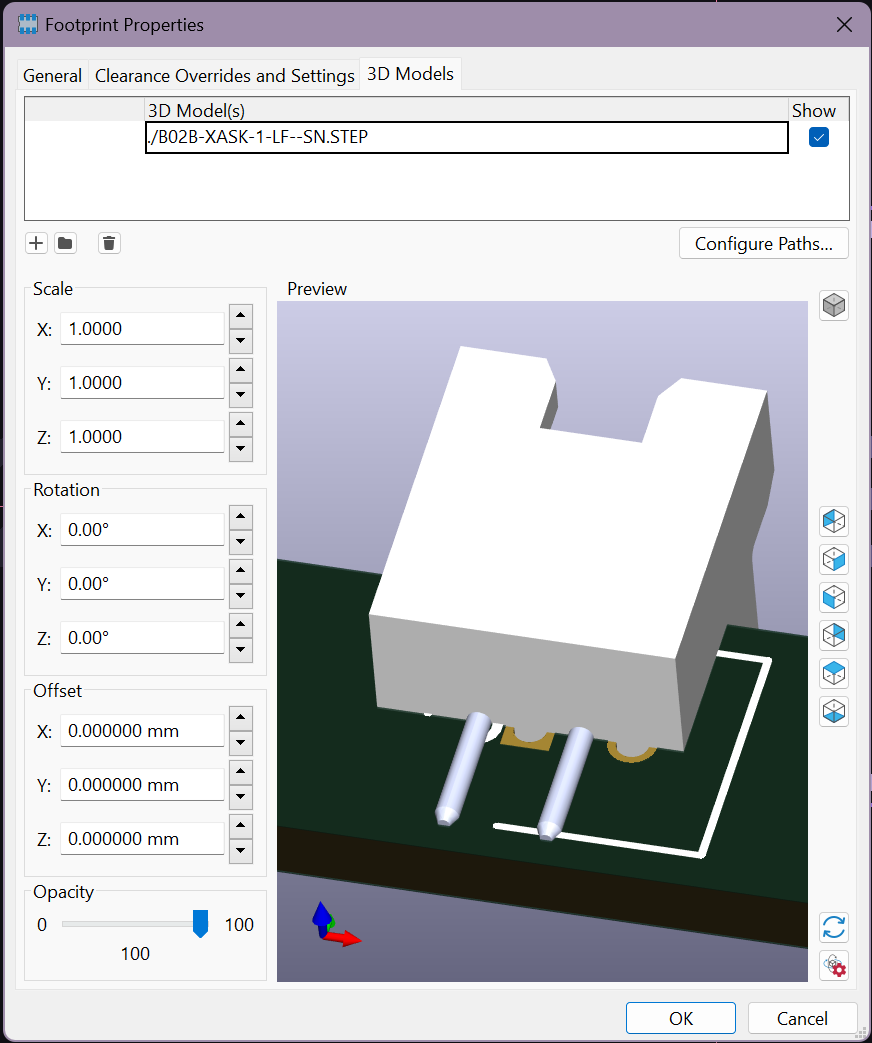Decrease Offset Z value

(241, 851)
